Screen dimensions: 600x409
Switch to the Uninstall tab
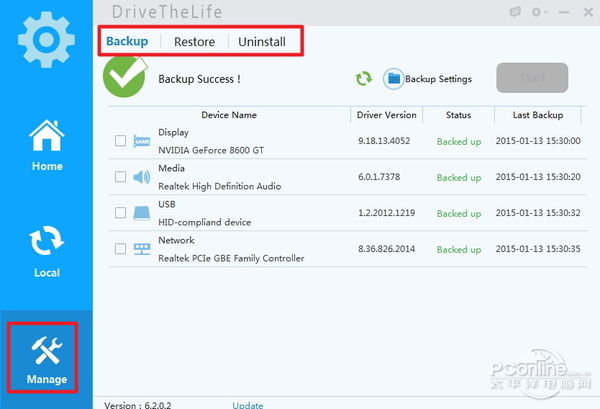(x=262, y=42)
